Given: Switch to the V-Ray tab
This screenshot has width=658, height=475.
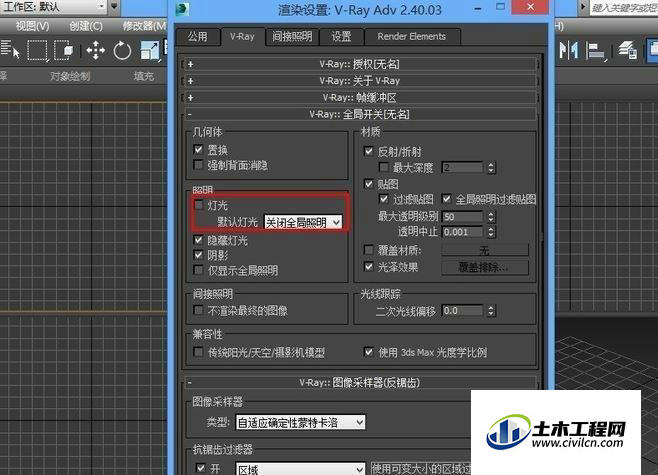Looking at the screenshot, I should click(x=242, y=37).
